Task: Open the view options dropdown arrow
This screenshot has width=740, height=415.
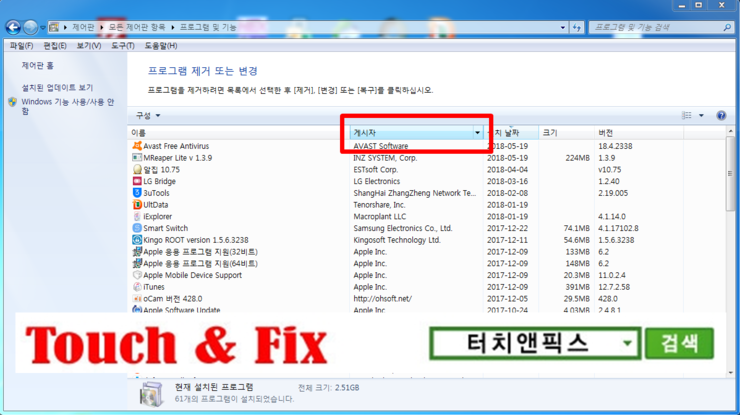Action: pyautogui.click(x=701, y=116)
